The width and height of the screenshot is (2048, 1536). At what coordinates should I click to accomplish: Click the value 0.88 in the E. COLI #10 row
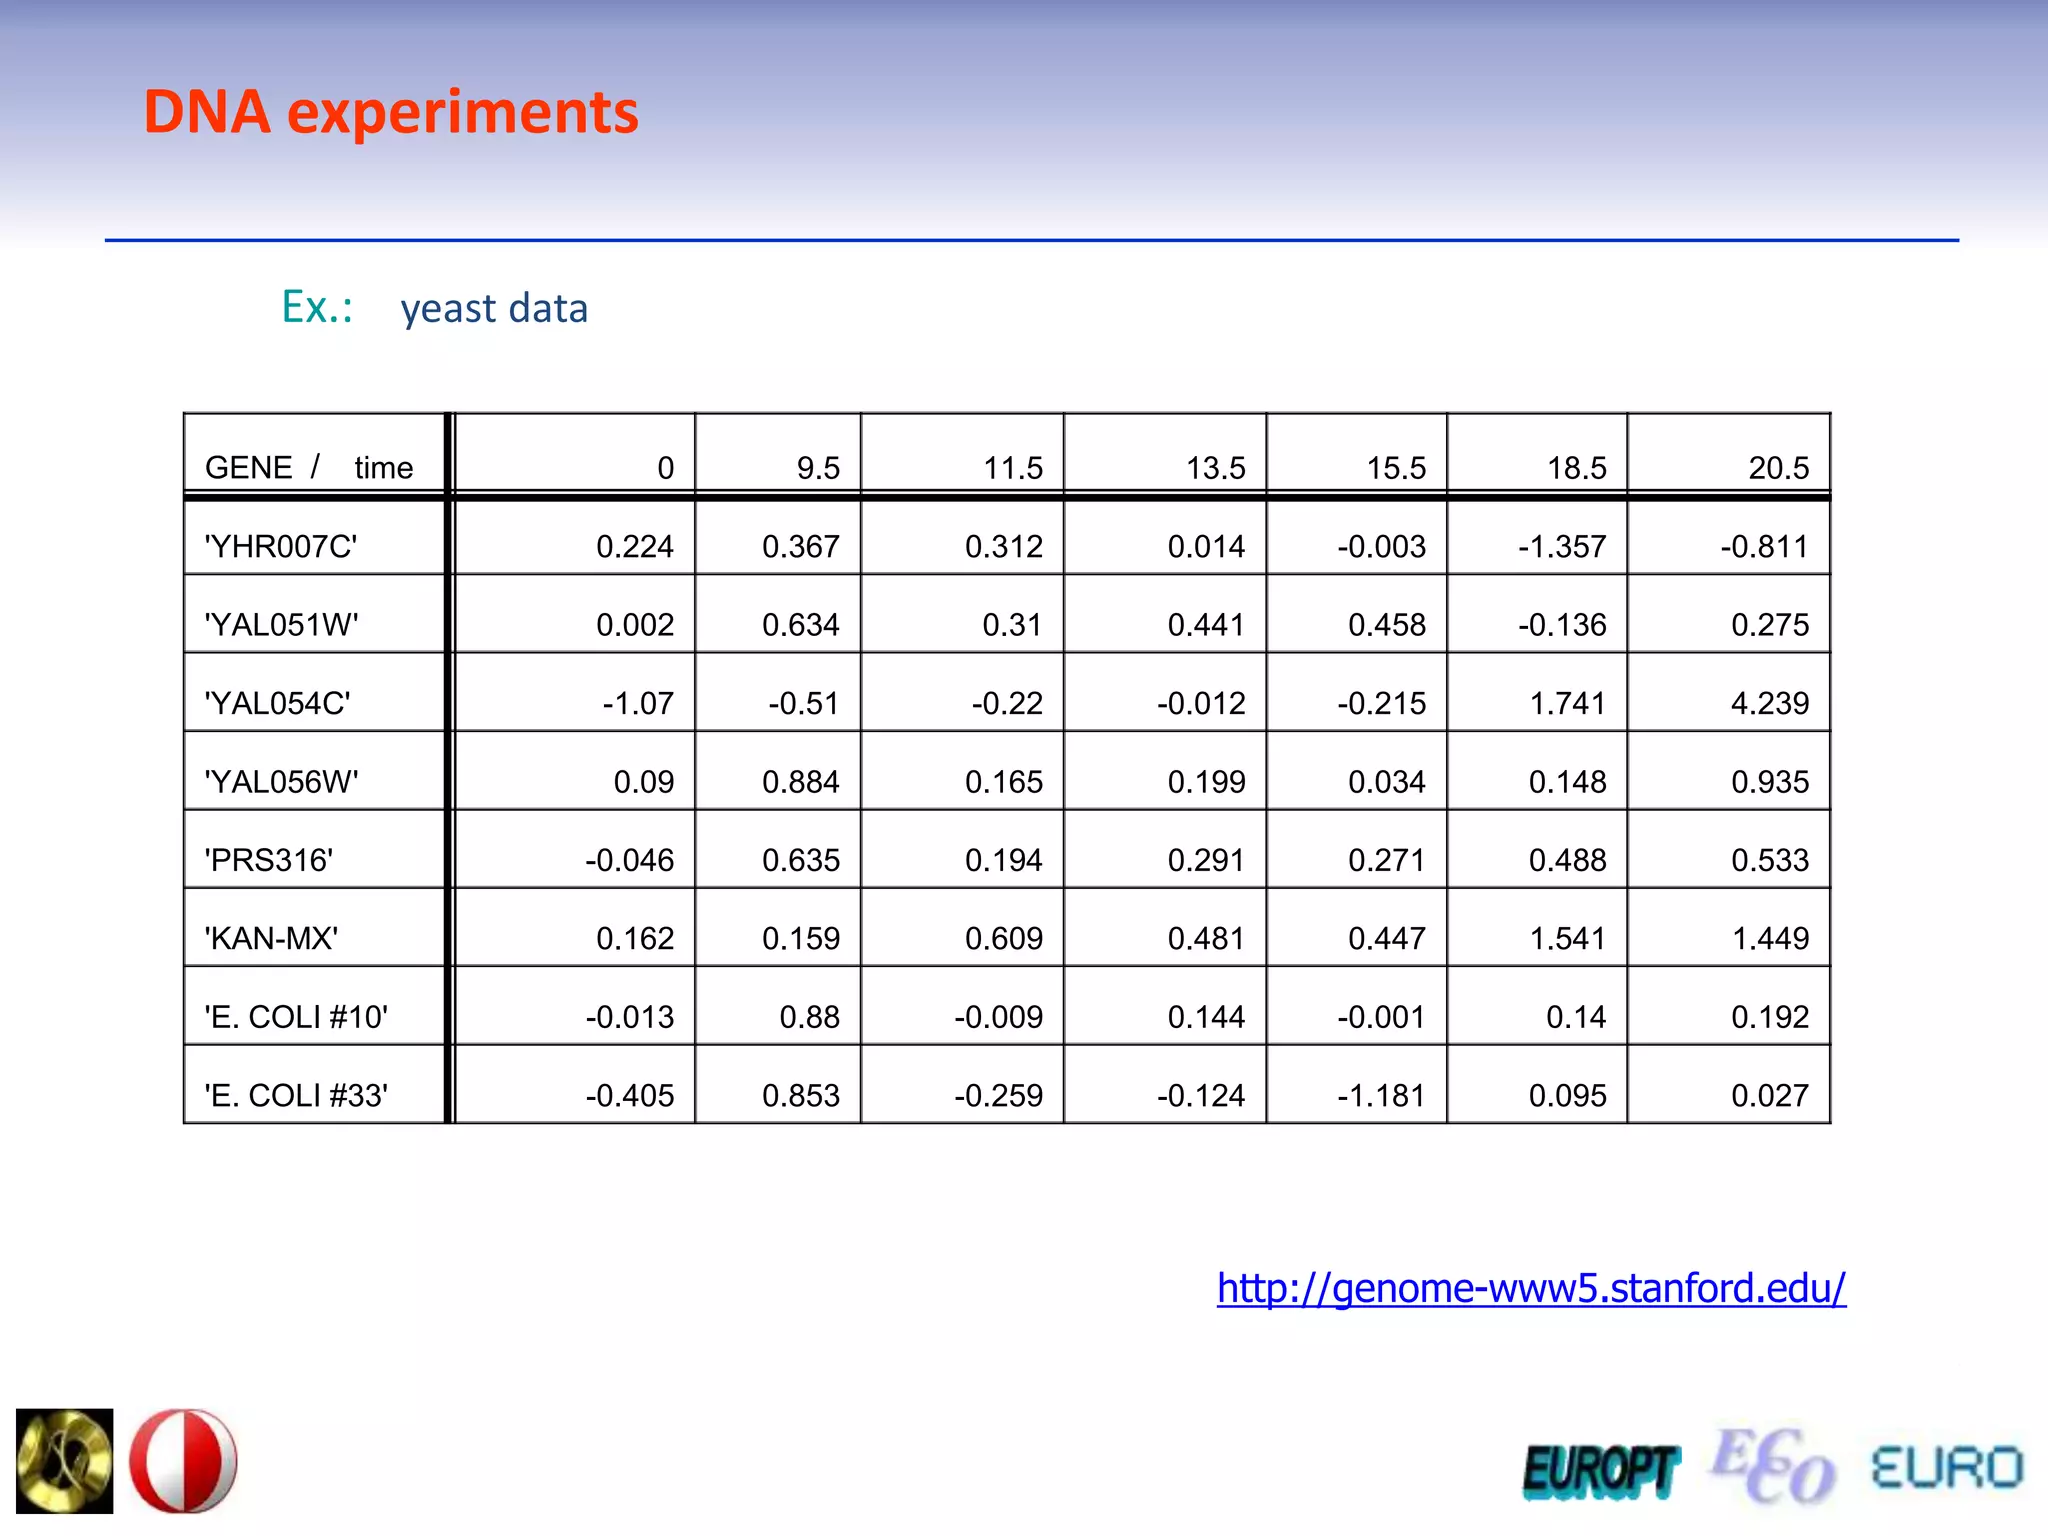coord(810,1017)
